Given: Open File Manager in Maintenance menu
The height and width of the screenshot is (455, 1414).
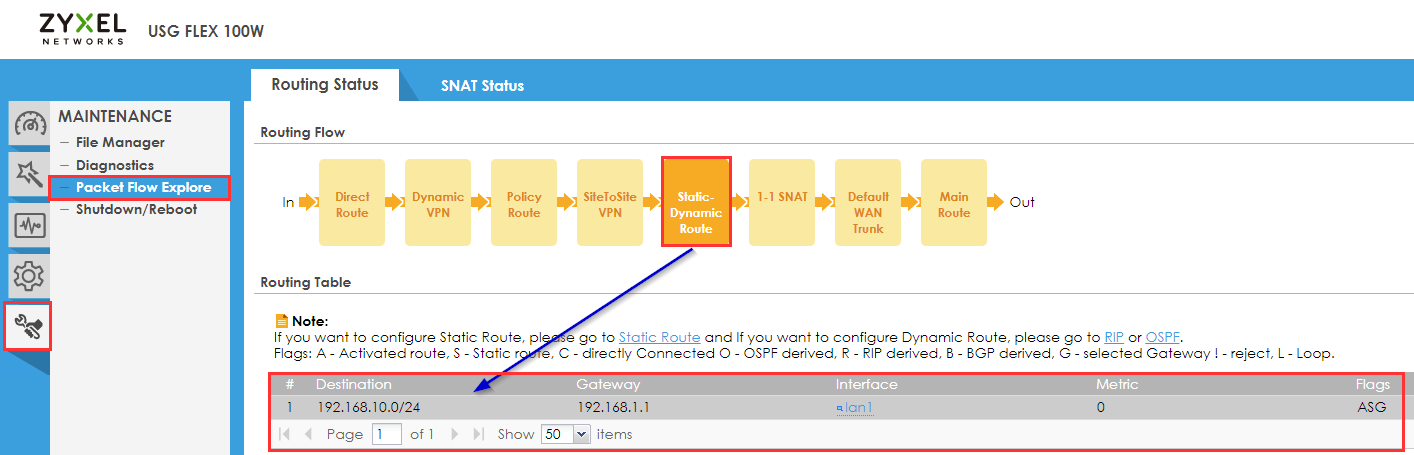Looking at the screenshot, I should [120, 143].
